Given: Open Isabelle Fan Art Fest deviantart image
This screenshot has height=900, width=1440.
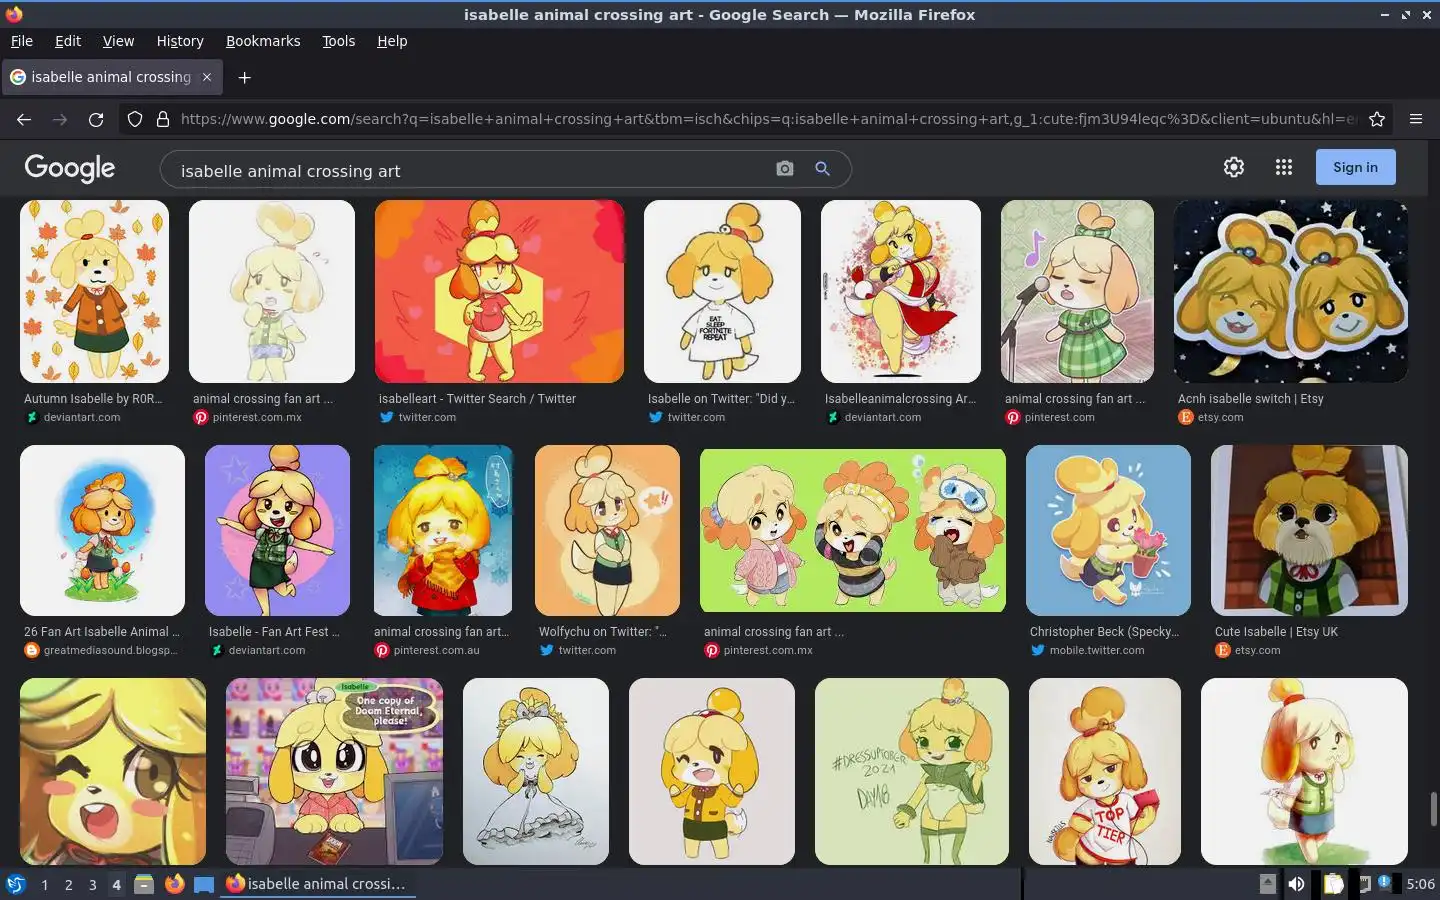Looking at the screenshot, I should tap(277, 530).
